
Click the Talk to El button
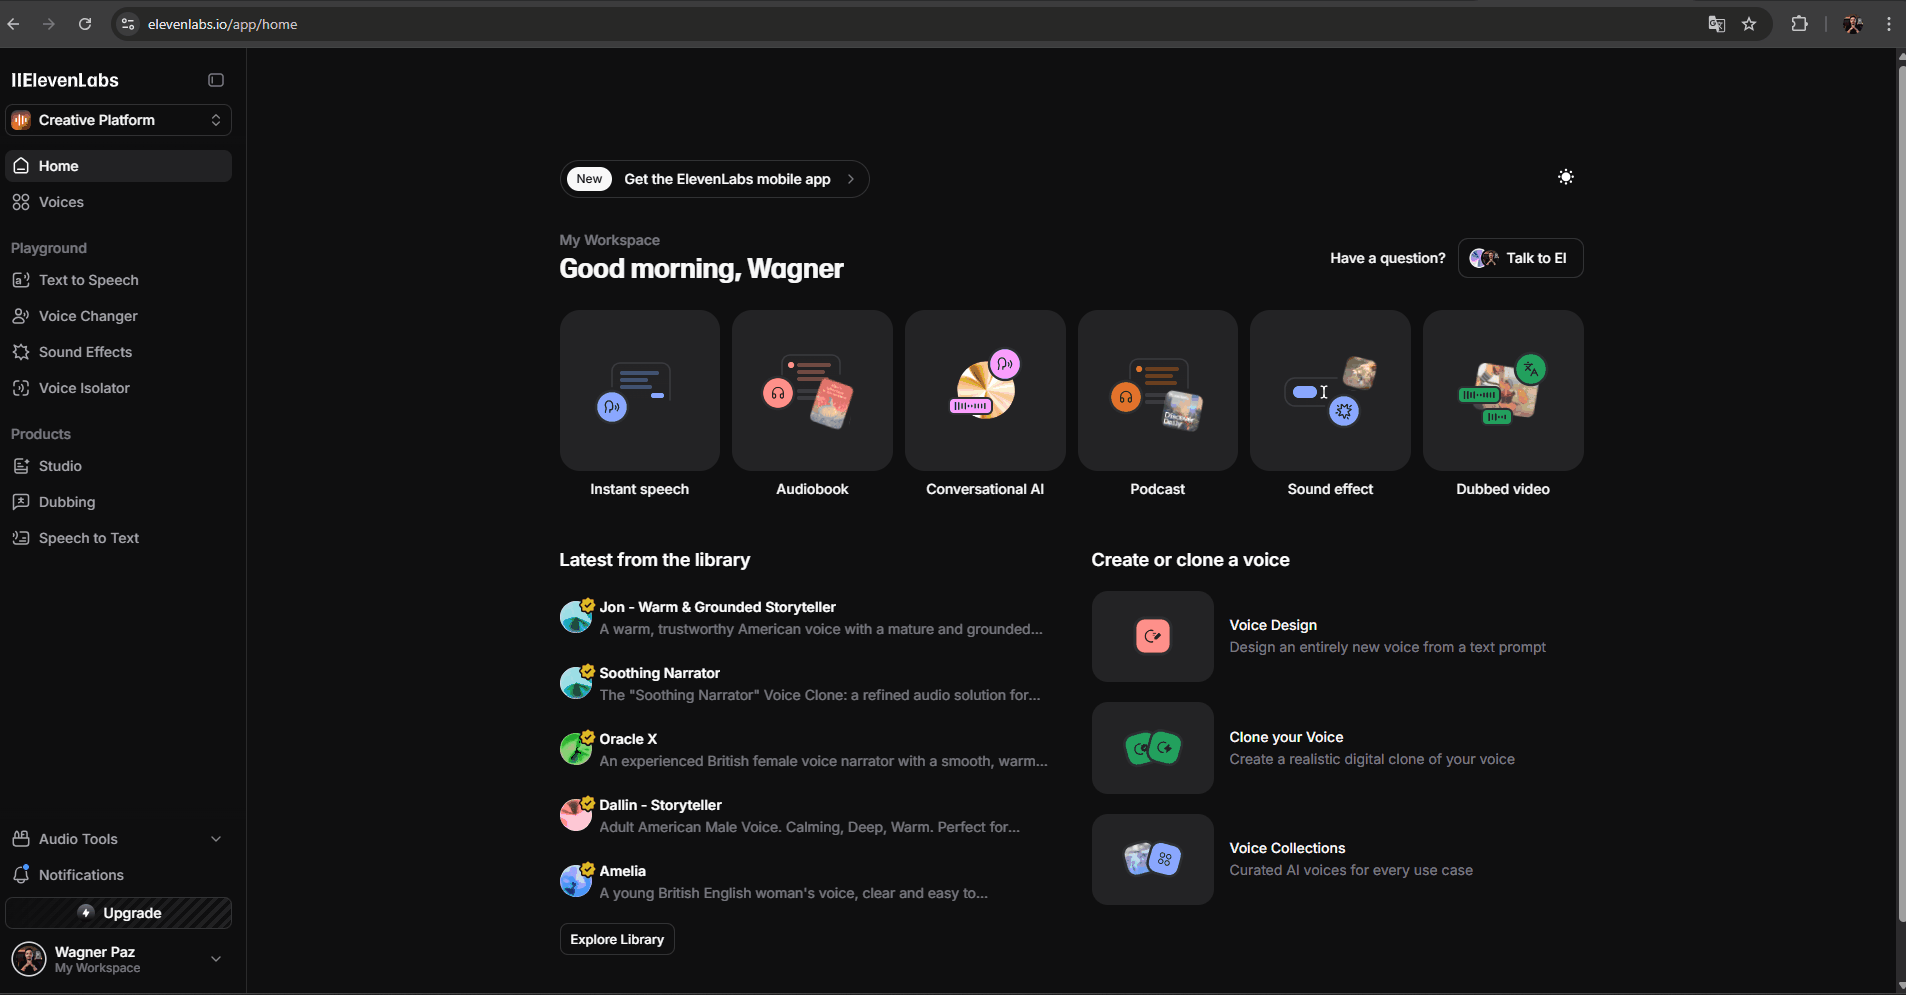1520,258
